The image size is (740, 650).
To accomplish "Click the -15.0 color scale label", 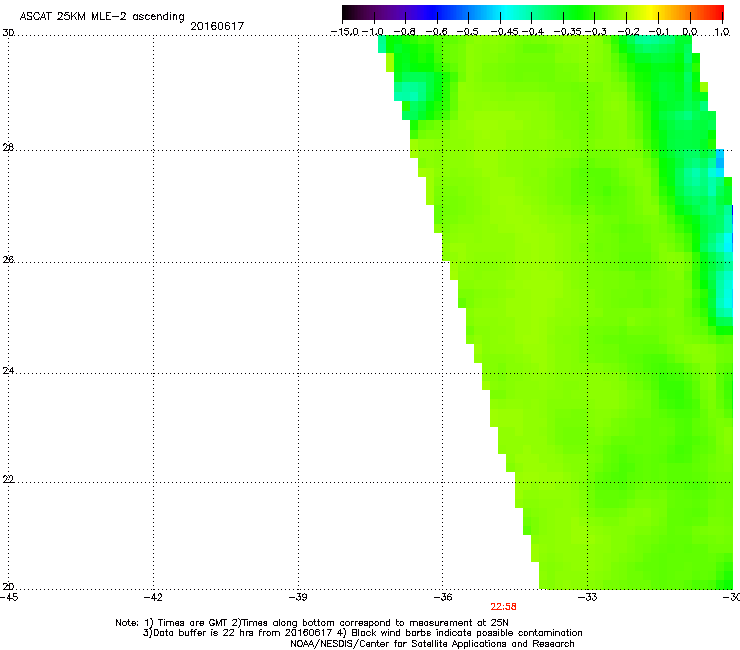I will 345,32.
